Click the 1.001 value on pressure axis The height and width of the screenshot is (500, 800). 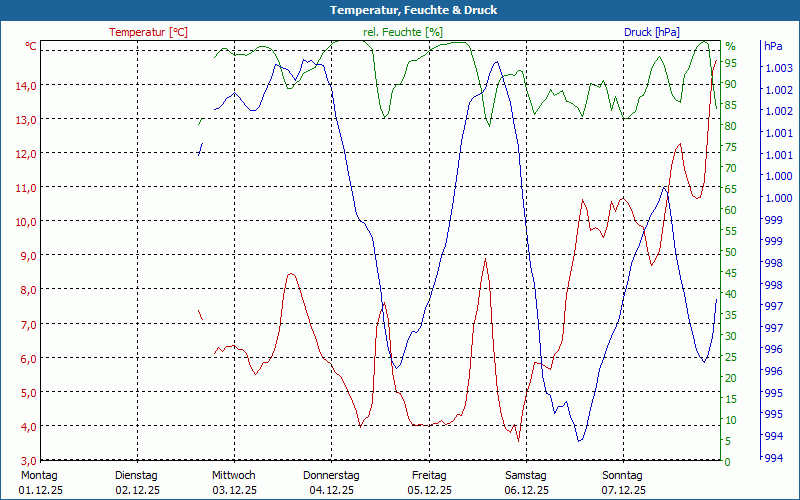coord(777,155)
